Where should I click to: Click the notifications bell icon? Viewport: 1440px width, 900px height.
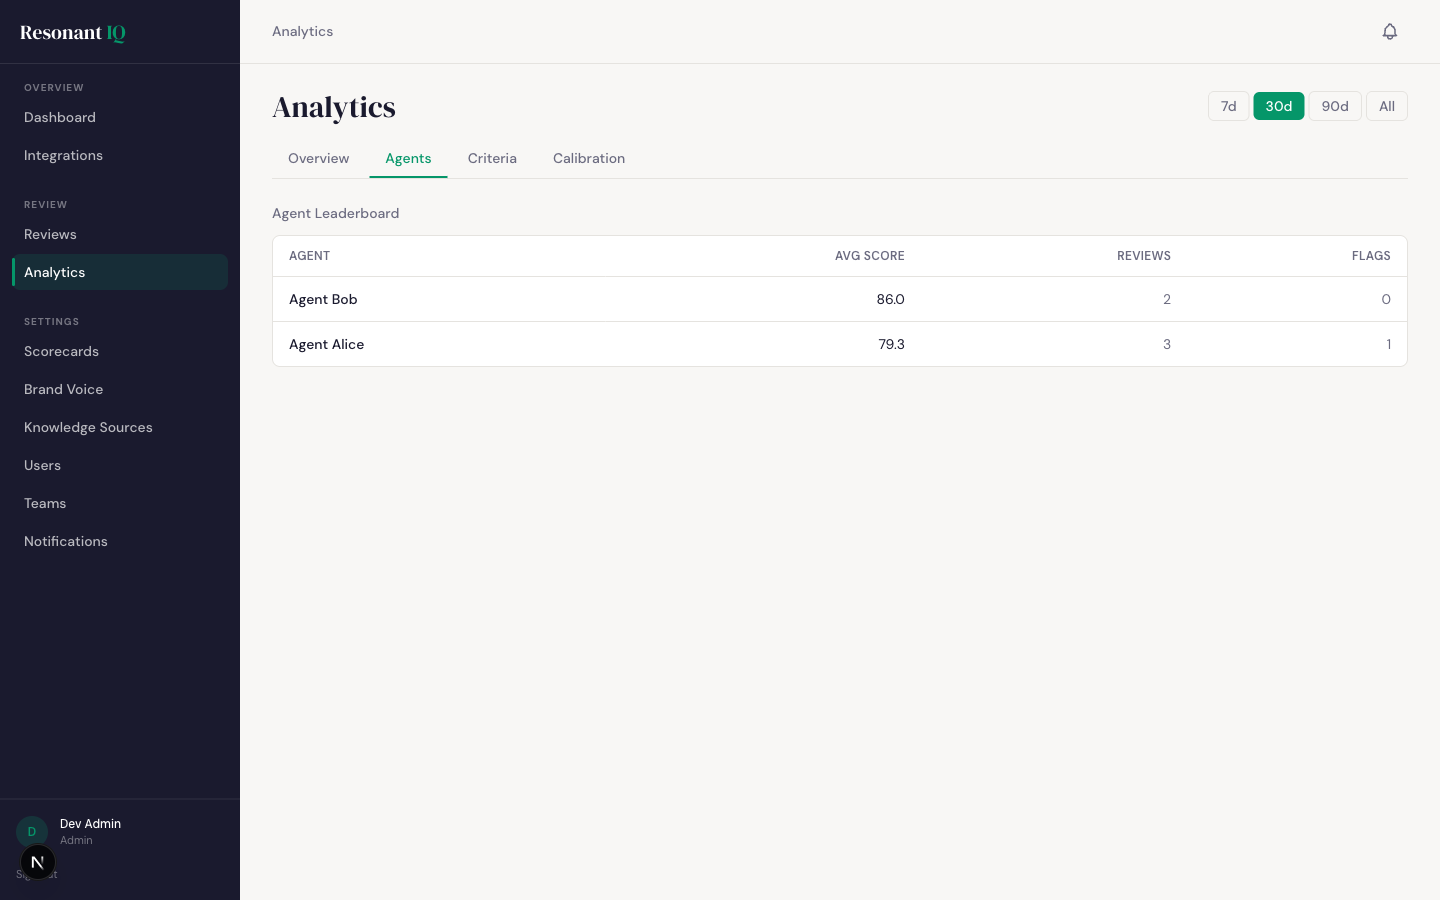(1389, 32)
